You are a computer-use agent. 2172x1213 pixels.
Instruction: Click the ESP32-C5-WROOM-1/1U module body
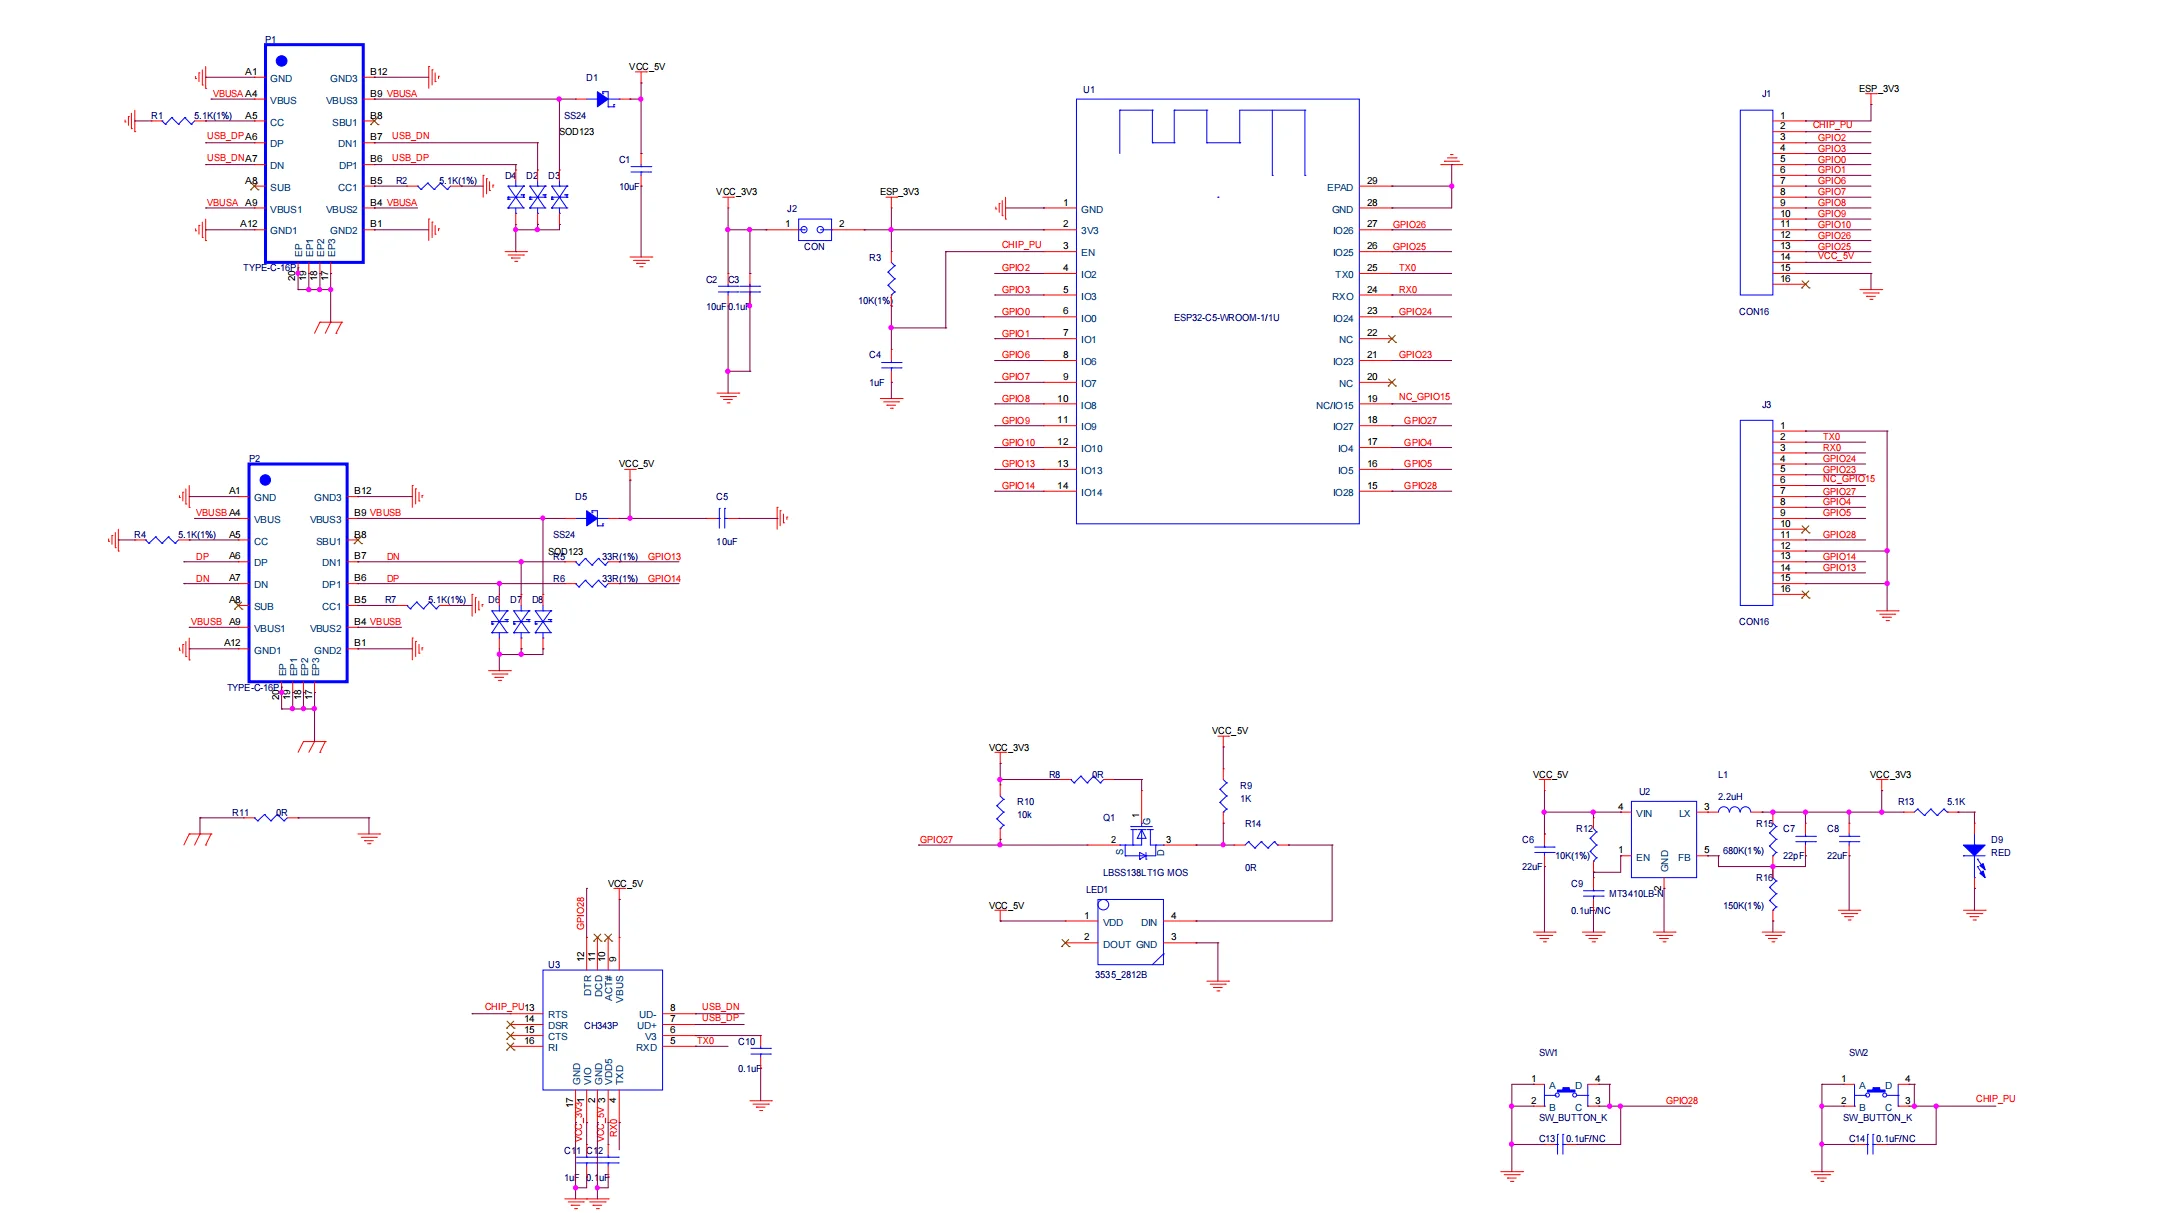[1217, 311]
